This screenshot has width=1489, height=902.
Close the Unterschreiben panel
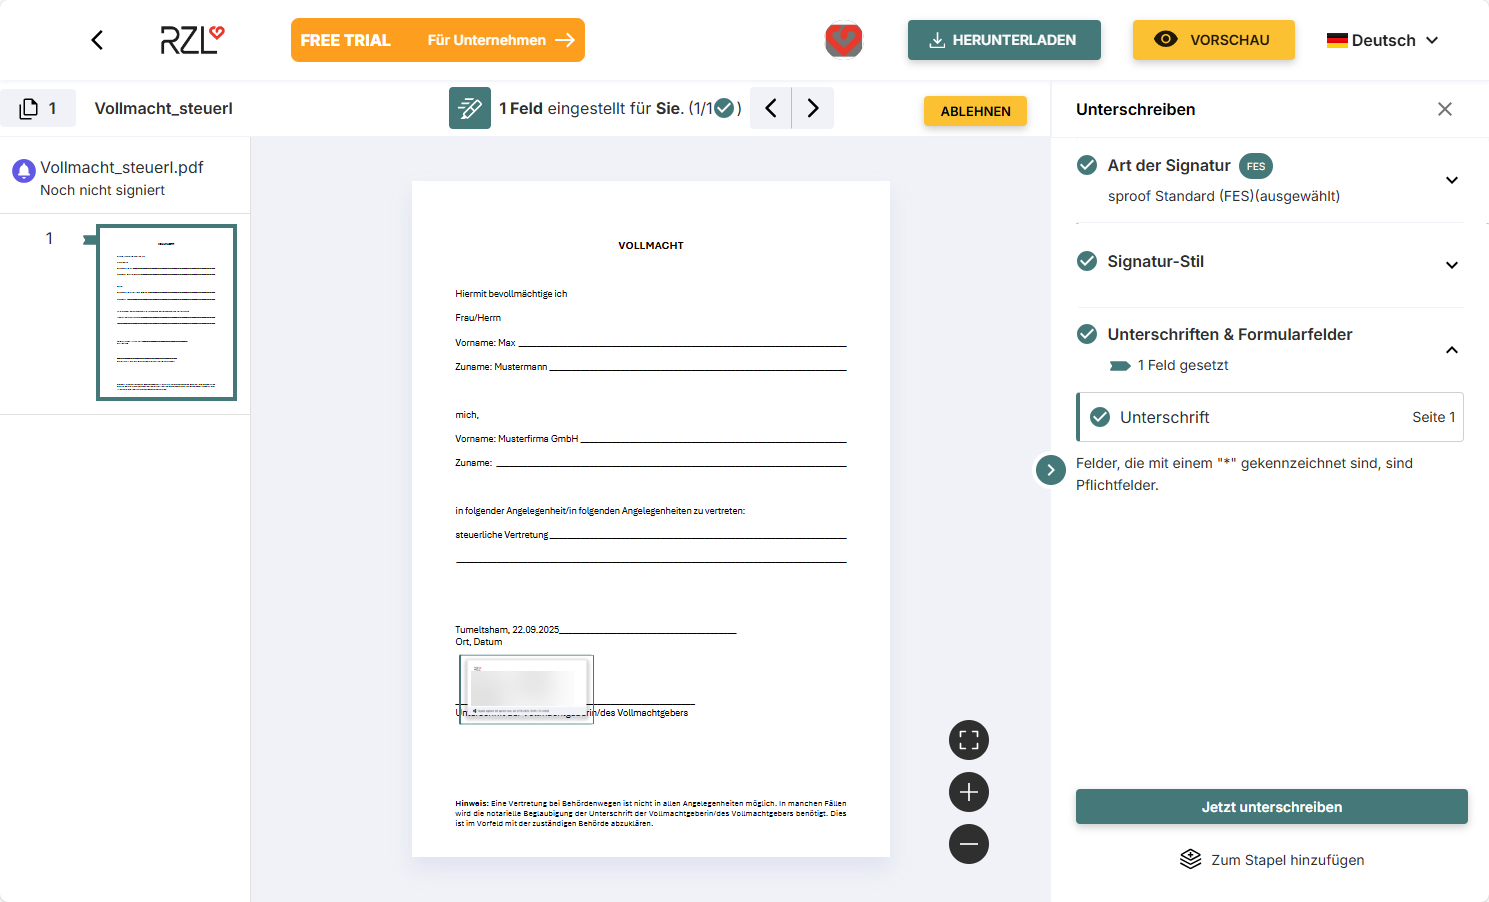coord(1444,109)
